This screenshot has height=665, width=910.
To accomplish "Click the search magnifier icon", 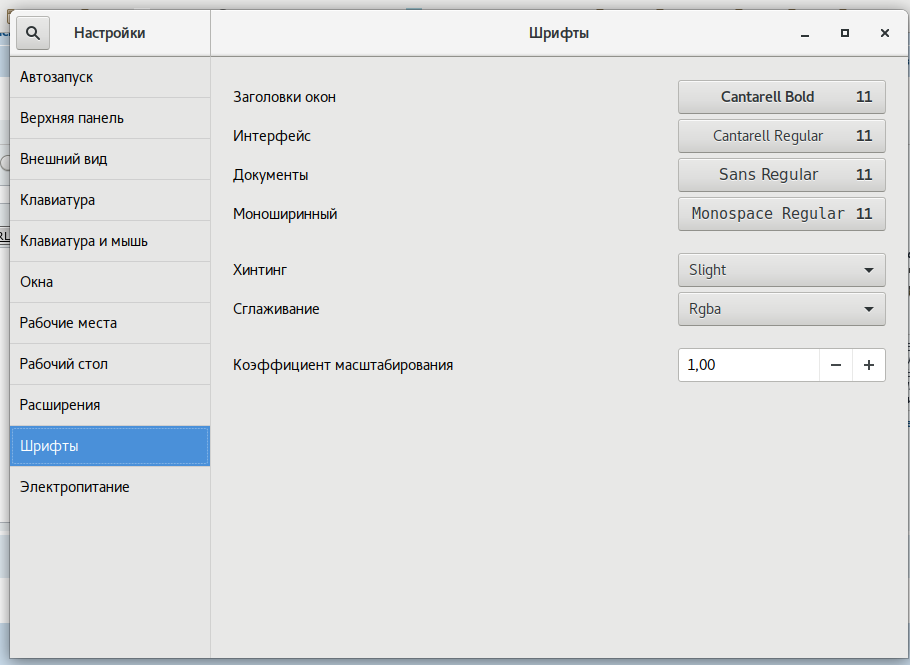I will [x=33, y=33].
